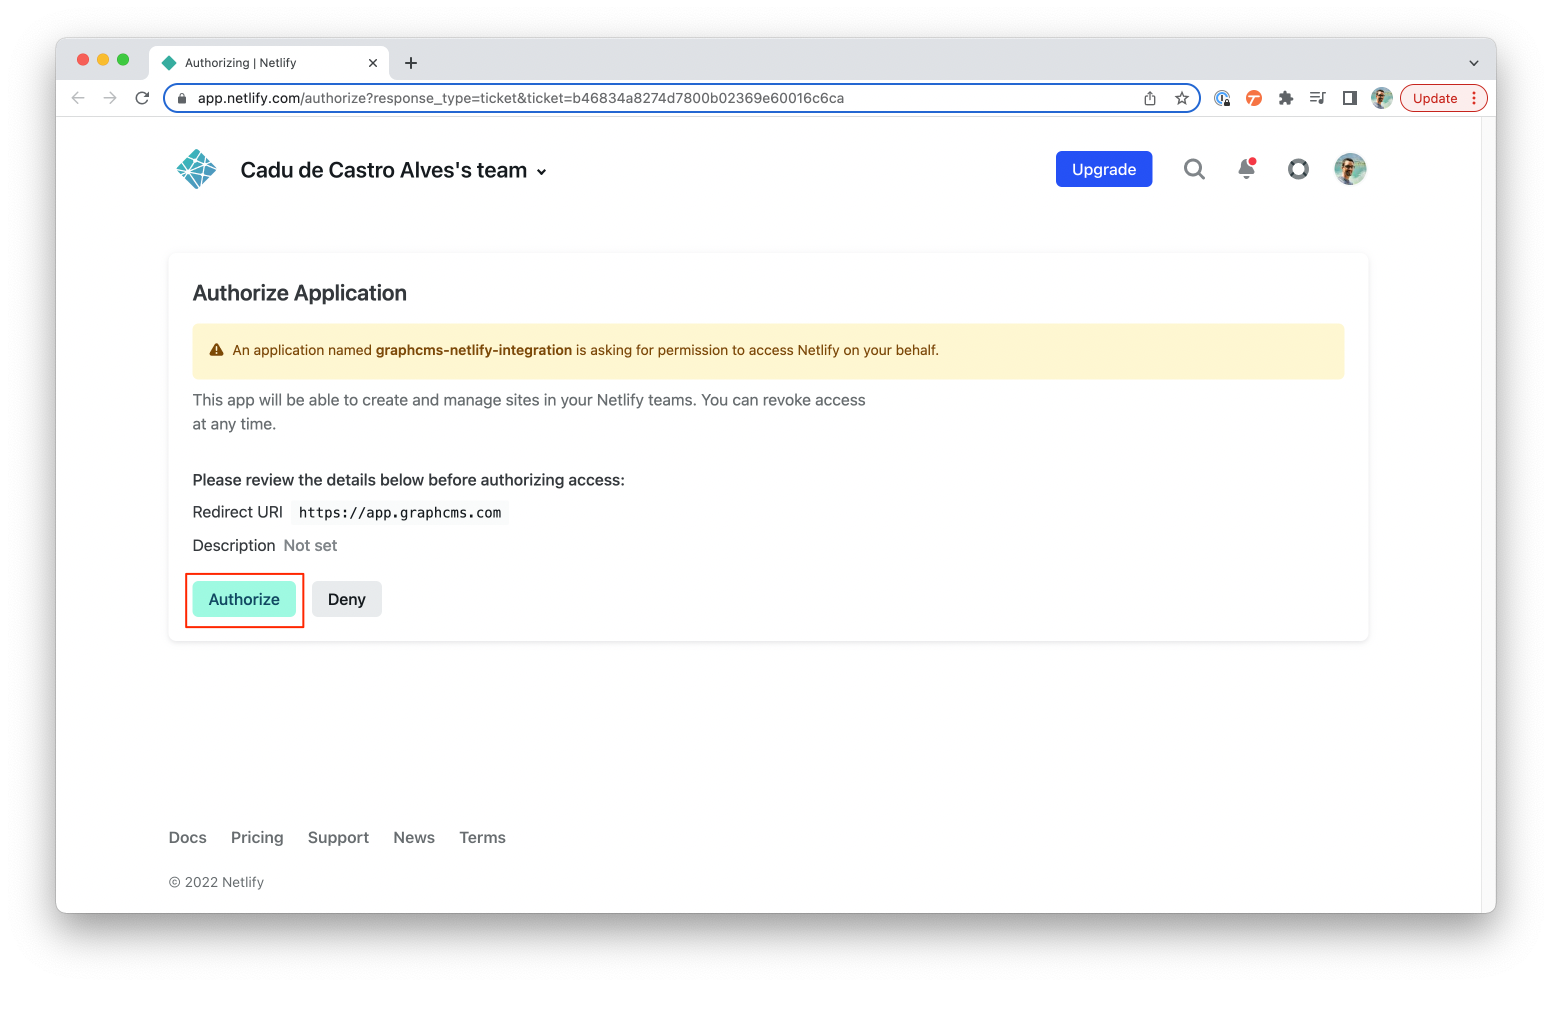Open Chrome Update menu
This screenshot has width=1552, height=1028.
pyautogui.click(x=1443, y=98)
